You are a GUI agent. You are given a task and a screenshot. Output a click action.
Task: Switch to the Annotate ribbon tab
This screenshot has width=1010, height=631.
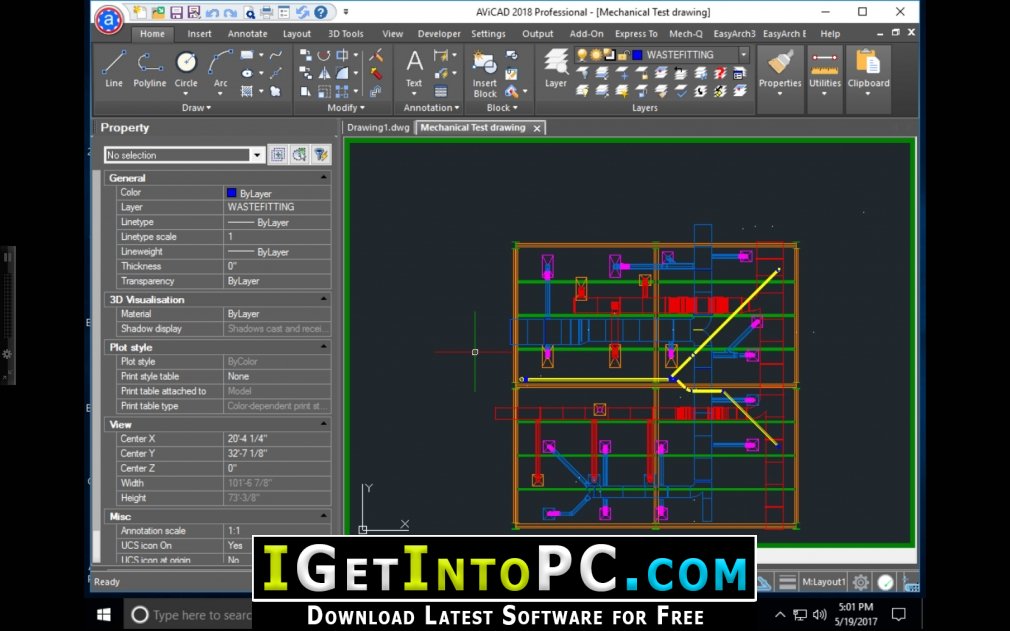pyautogui.click(x=247, y=33)
